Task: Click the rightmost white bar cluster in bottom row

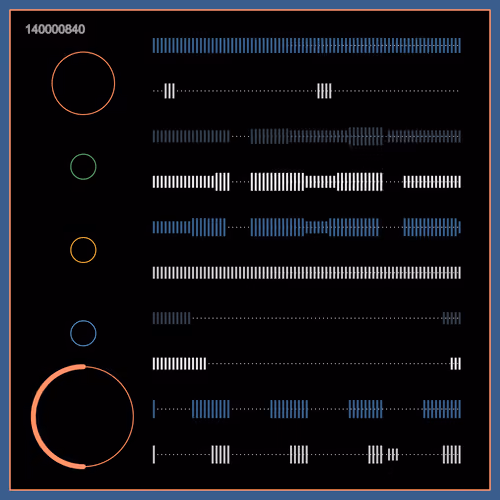Action: click(452, 454)
